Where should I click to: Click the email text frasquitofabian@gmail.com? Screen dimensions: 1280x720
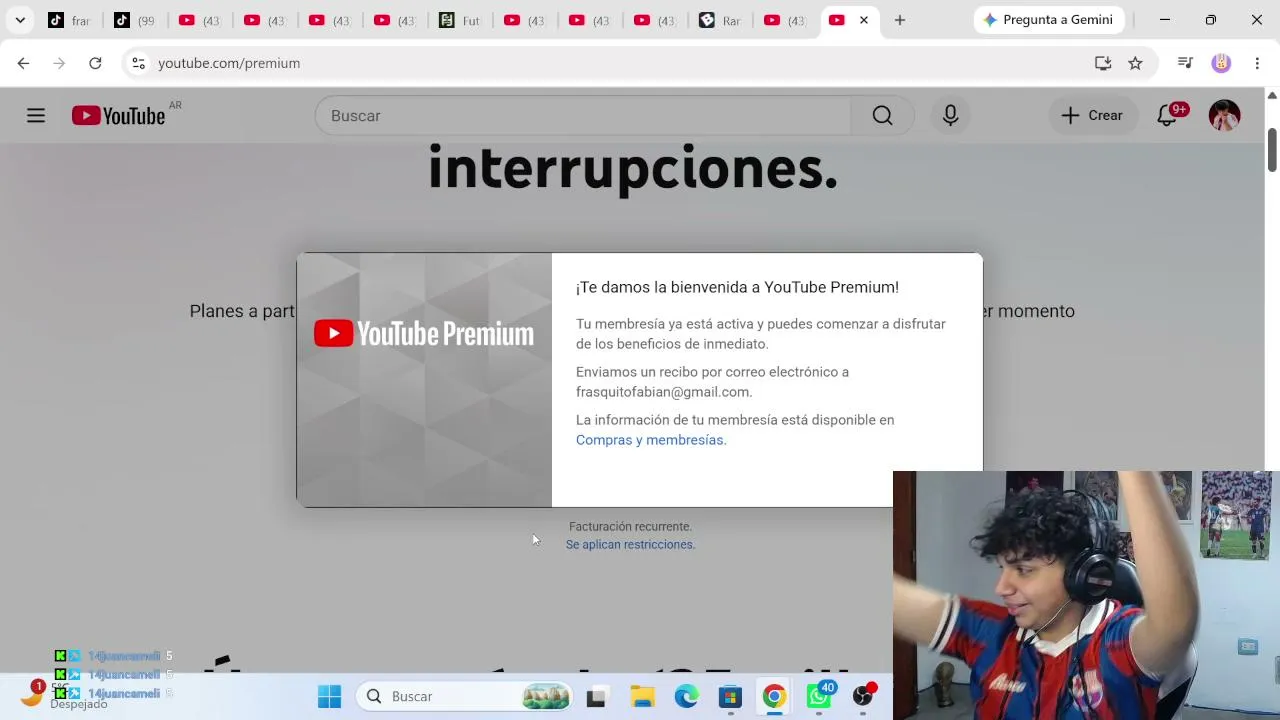(662, 392)
